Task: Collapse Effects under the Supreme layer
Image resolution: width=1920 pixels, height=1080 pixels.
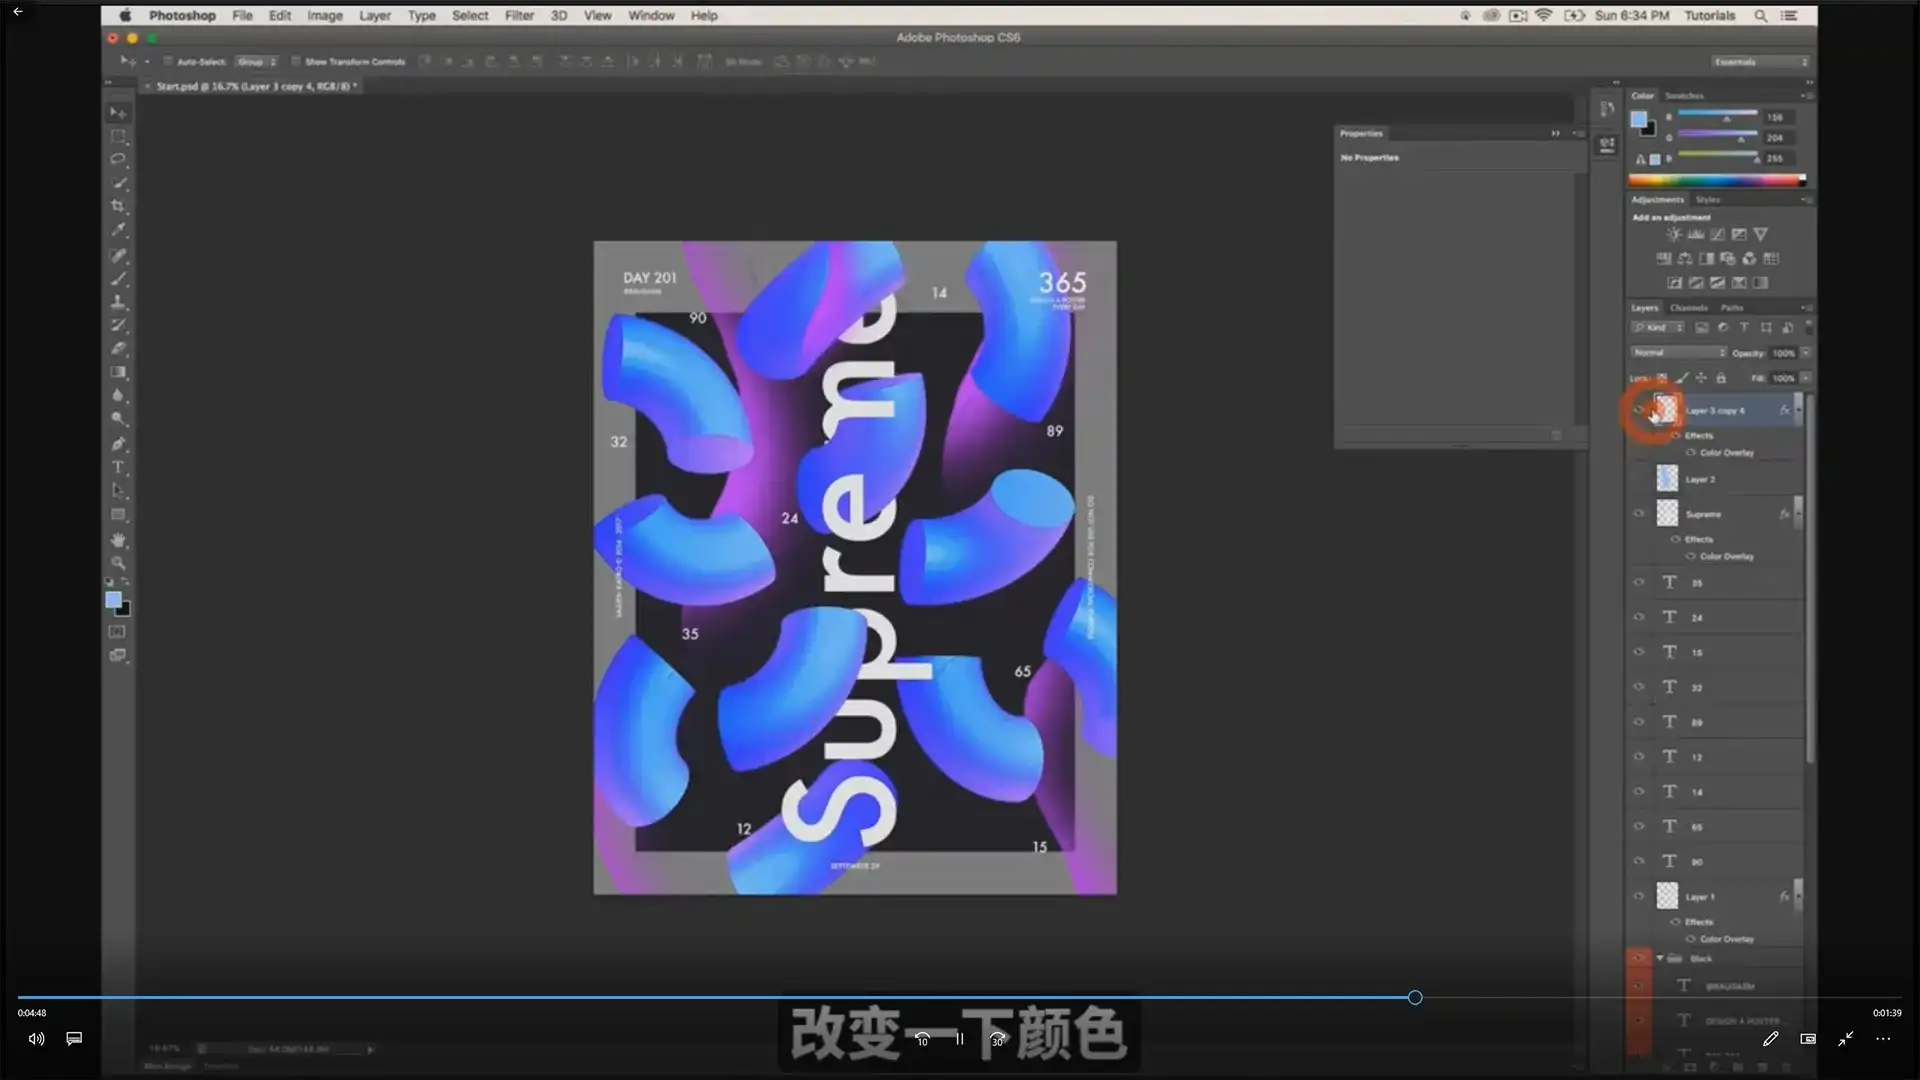Action: pos(1677,539)
